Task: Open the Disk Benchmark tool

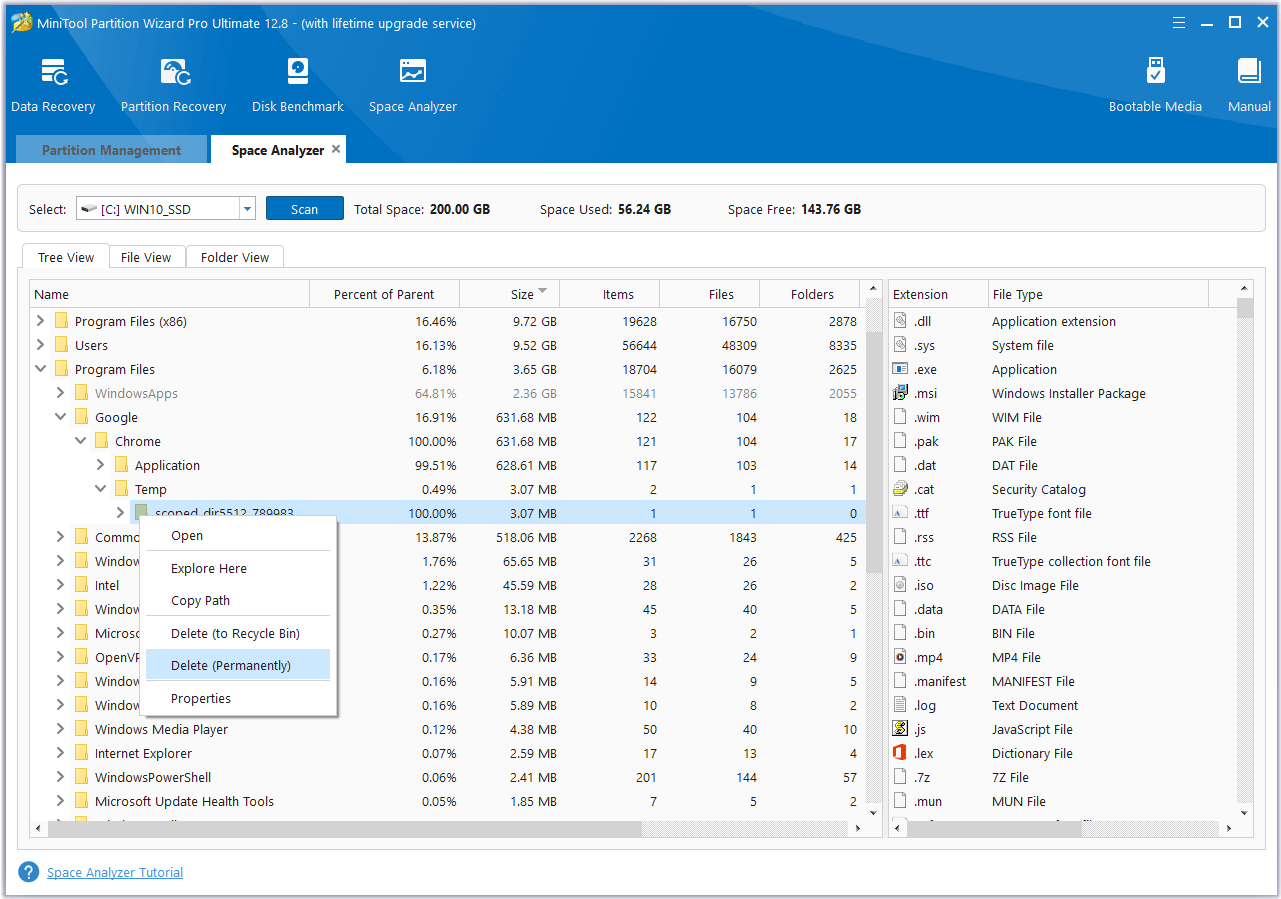Action: pos(297,84)
